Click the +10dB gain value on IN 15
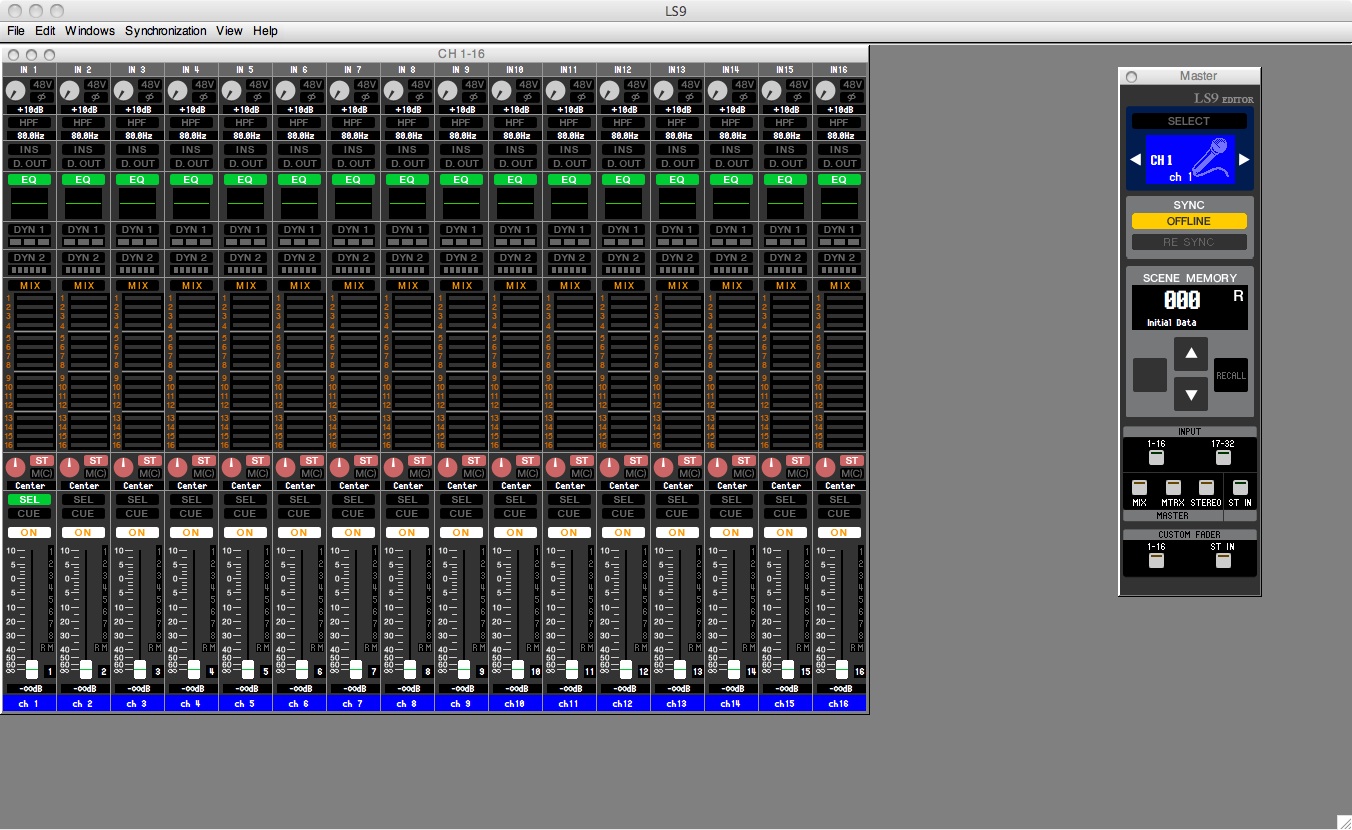The height and width of the screenshot is (830, 1352). 786,109
